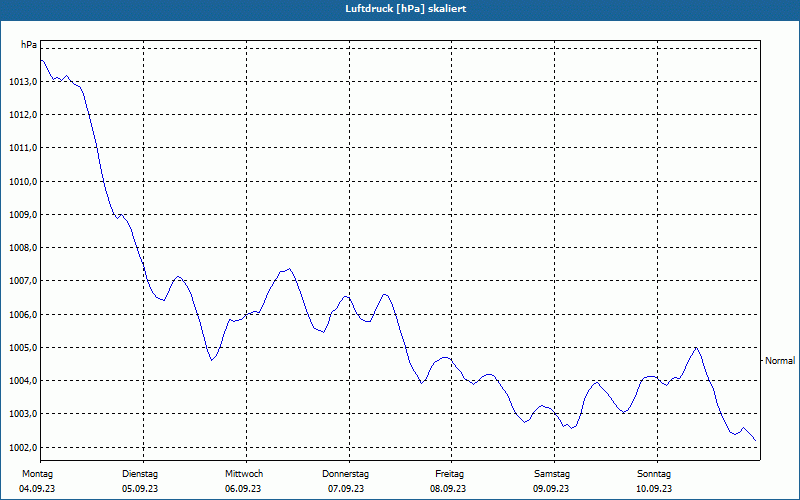Click the 1009,0 y-axis value
This screenshot has height=500, width=800.
point(23,215)
